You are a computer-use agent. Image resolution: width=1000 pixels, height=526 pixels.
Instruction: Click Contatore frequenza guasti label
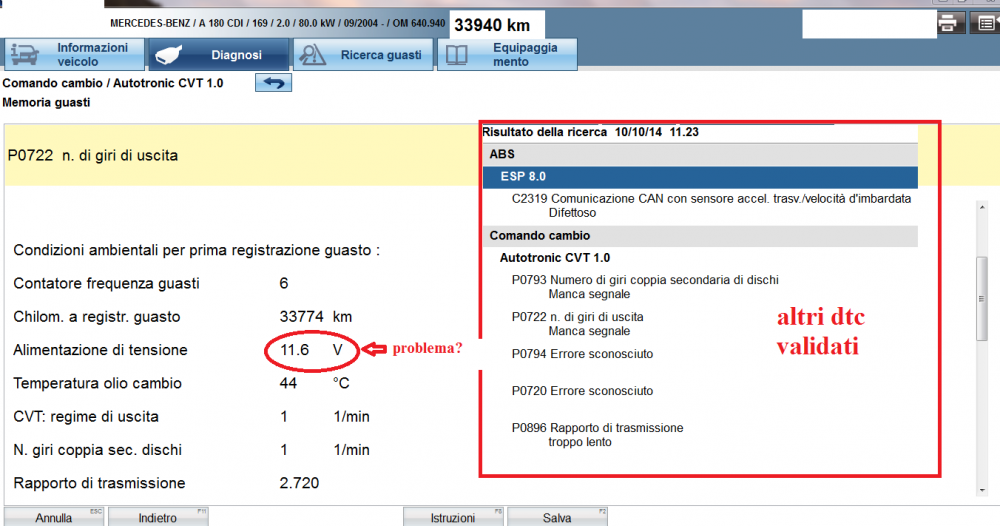coord(106,283)
